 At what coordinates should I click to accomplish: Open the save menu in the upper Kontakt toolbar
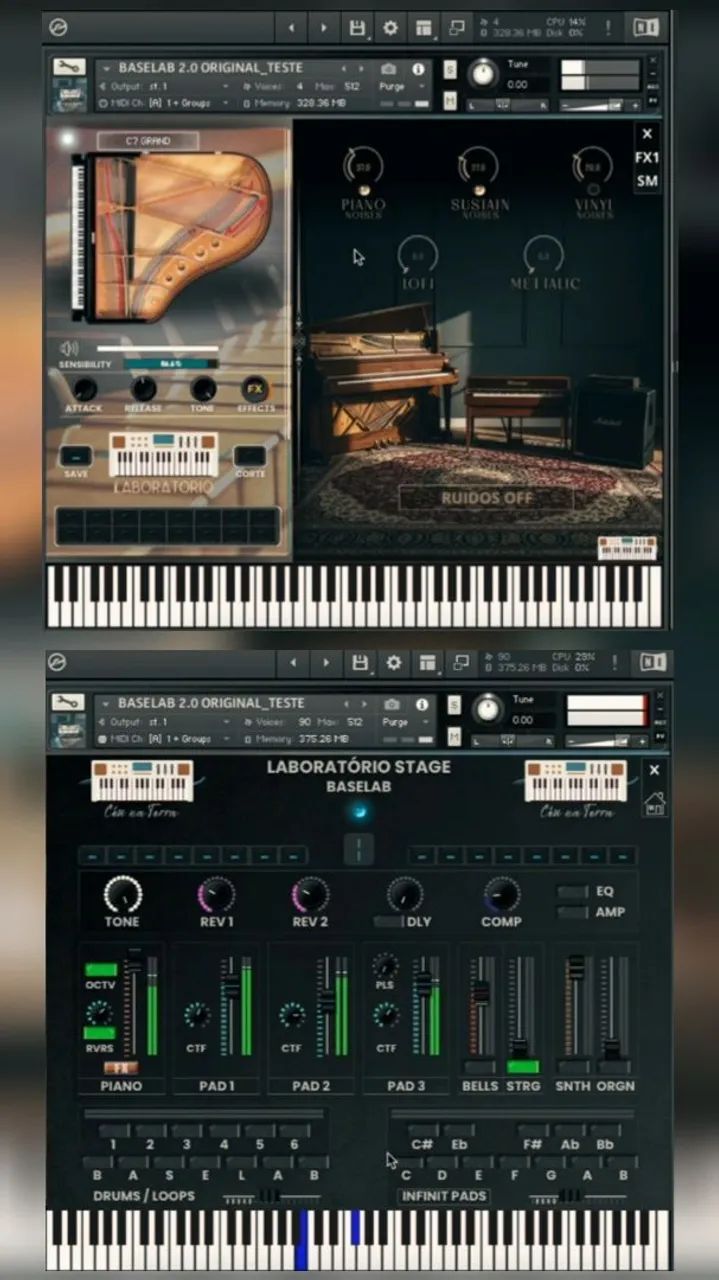point(357,28)
